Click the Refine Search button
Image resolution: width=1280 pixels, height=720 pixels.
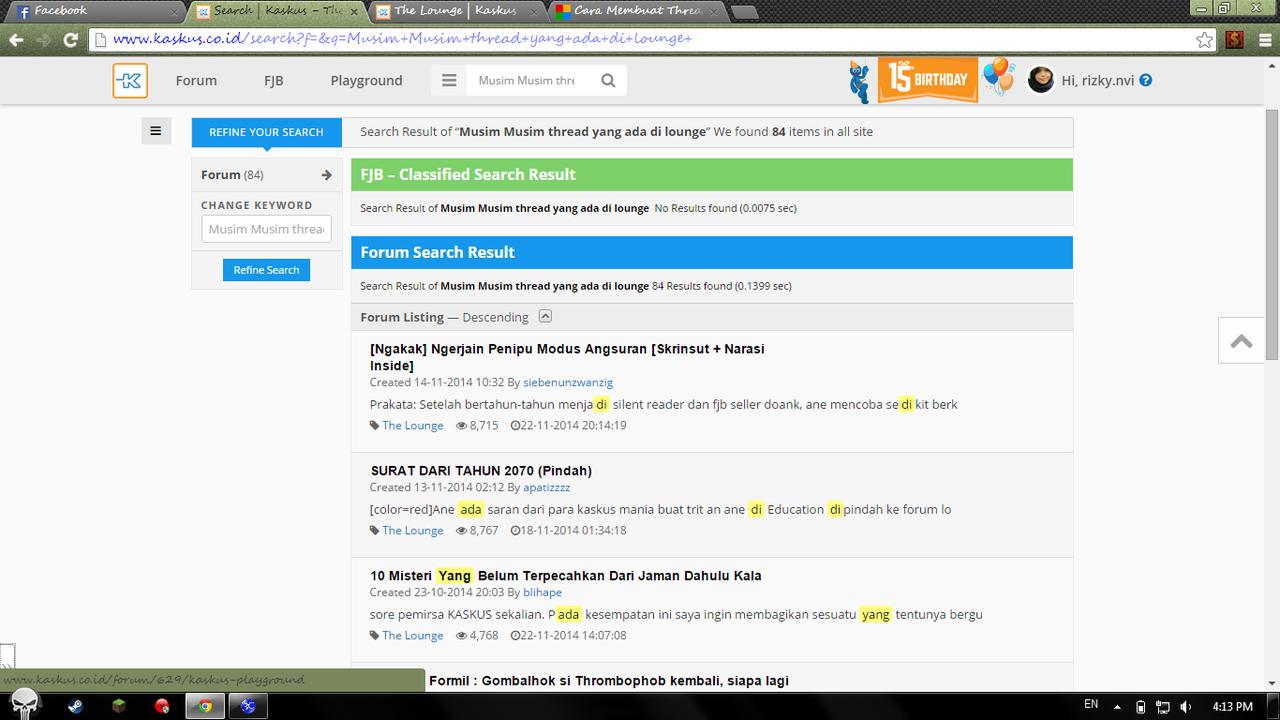(266, 270)
